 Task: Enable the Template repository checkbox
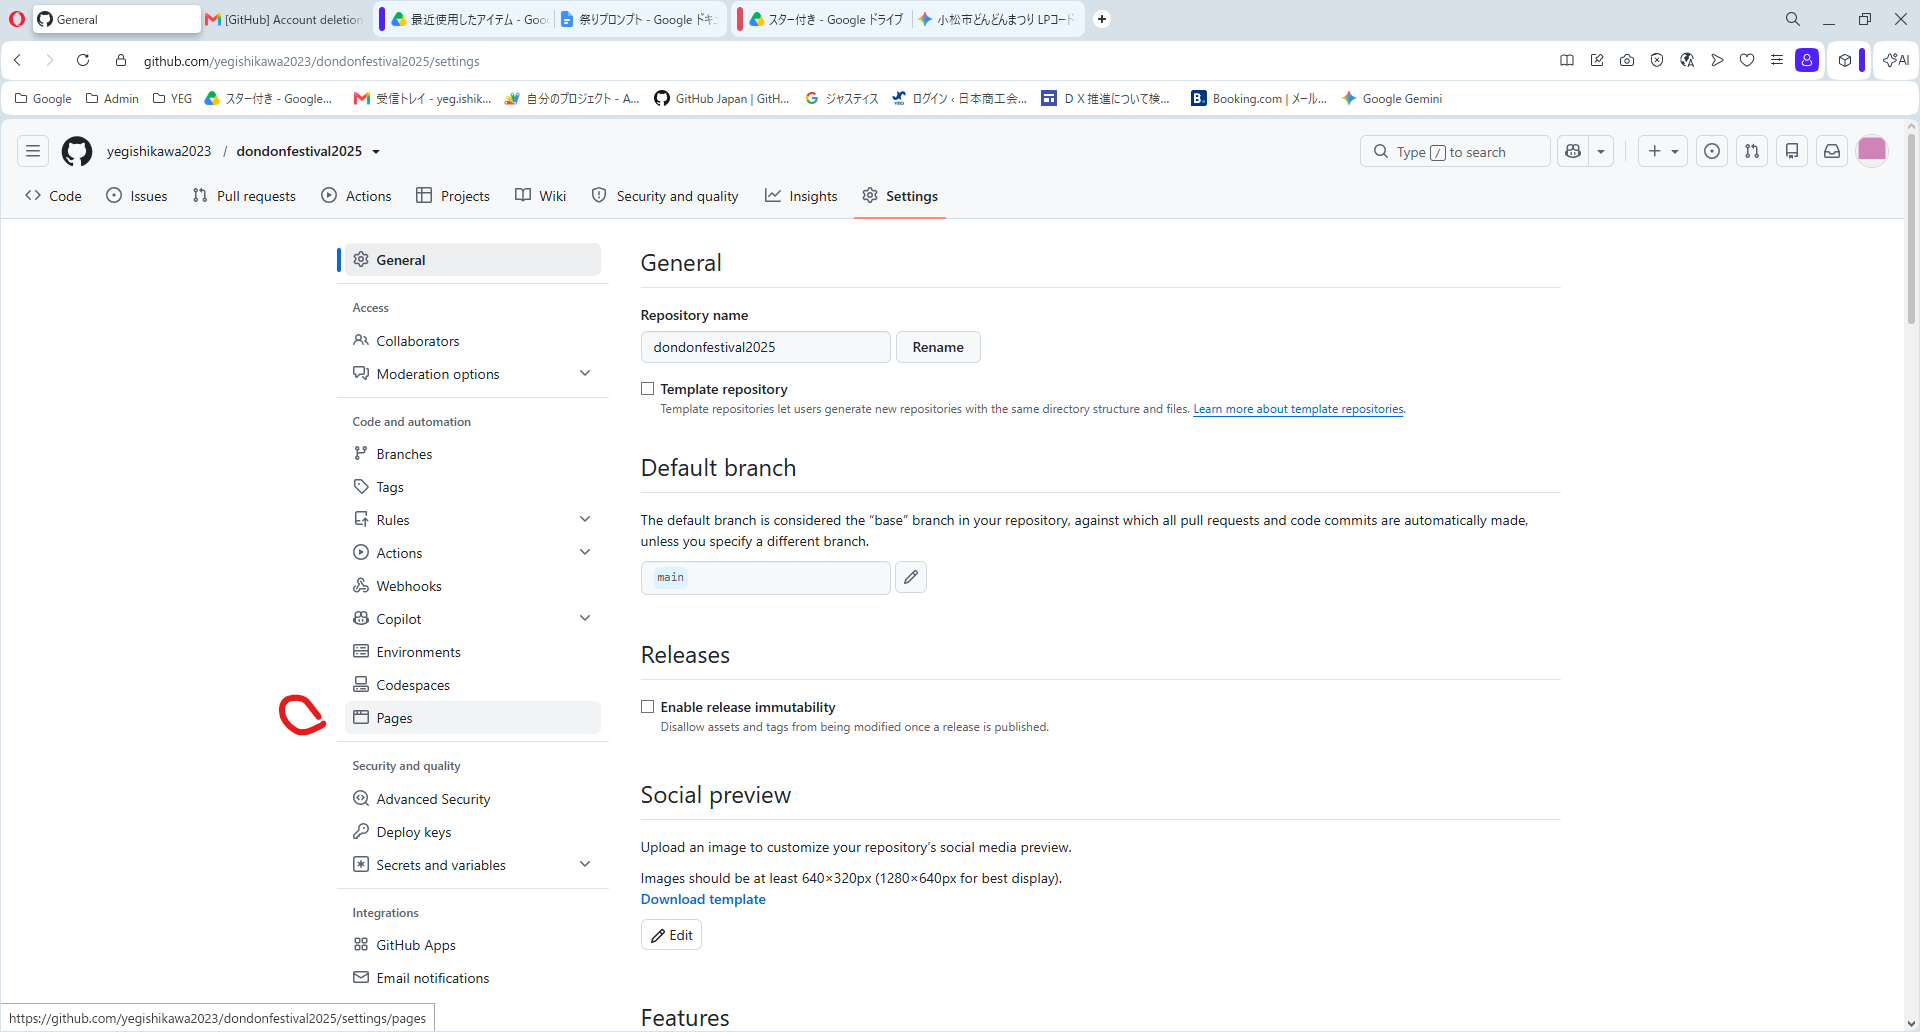(648, 389)
